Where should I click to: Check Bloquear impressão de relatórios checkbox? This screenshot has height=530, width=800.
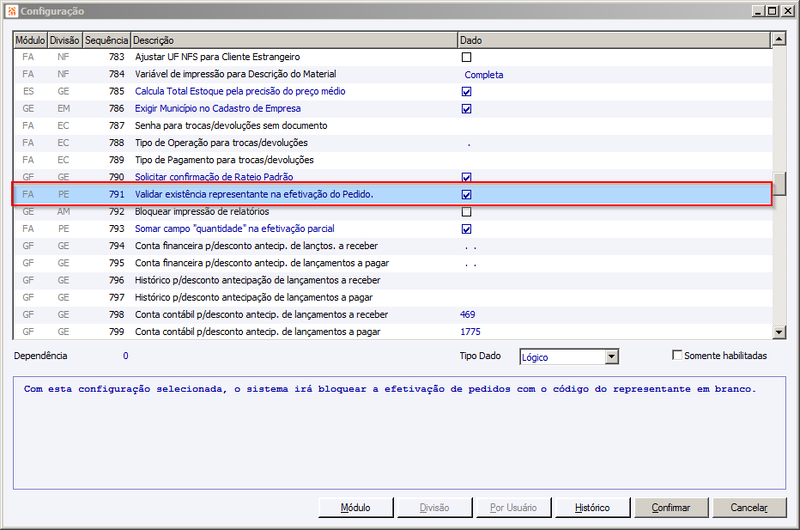point(466,212)
